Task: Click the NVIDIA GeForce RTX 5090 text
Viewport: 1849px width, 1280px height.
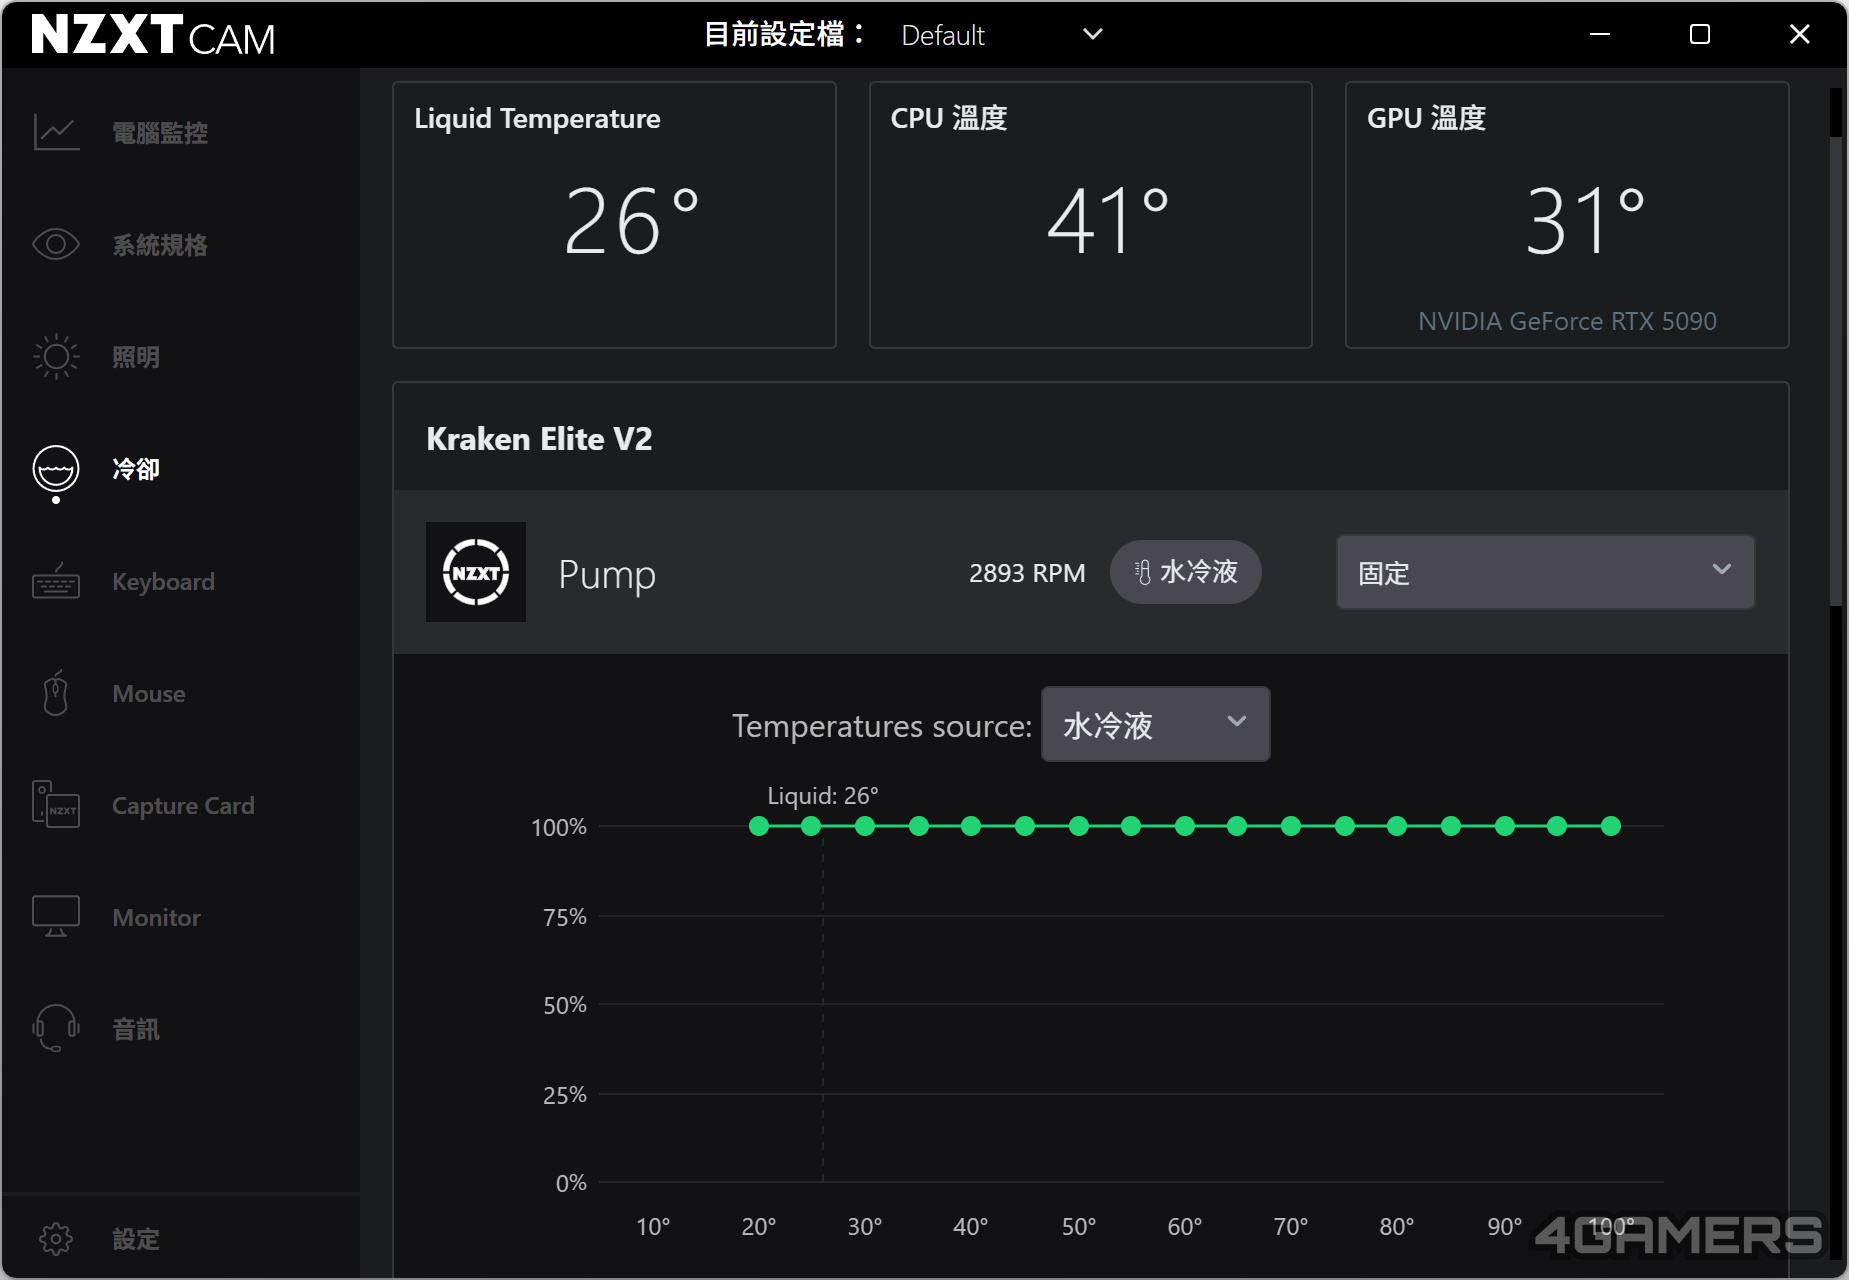Action: pyautogui.click(x=1567, y=321)
